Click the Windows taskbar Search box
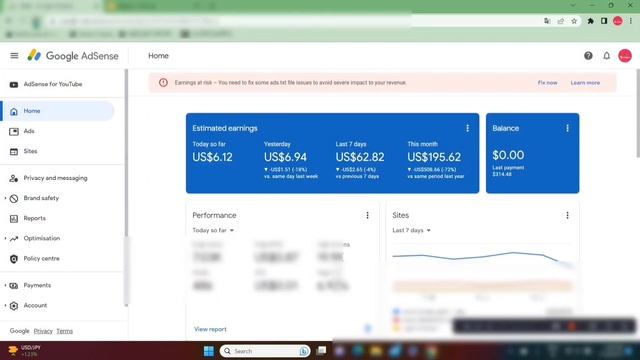This screenshot has height=360, width=640. 265,351
